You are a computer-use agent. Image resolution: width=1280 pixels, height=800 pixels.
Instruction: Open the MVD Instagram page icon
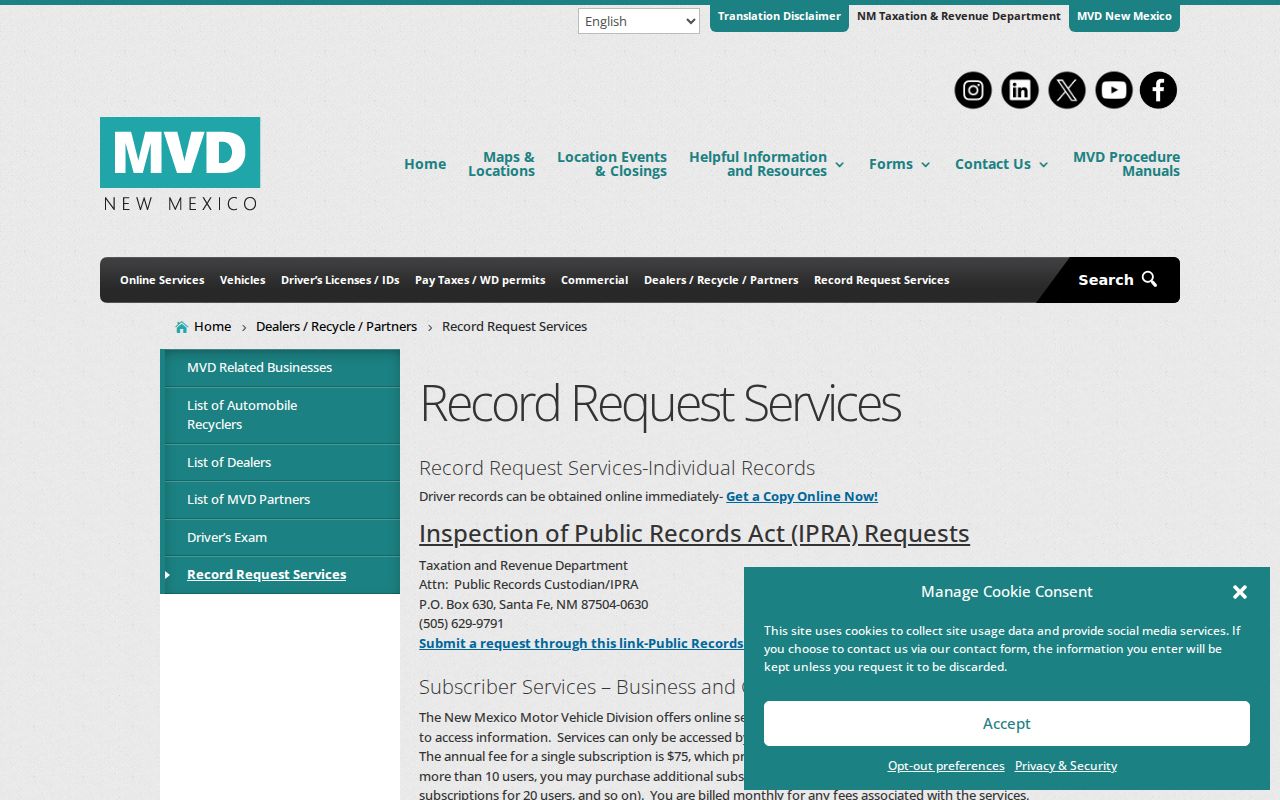pos(973,90)
